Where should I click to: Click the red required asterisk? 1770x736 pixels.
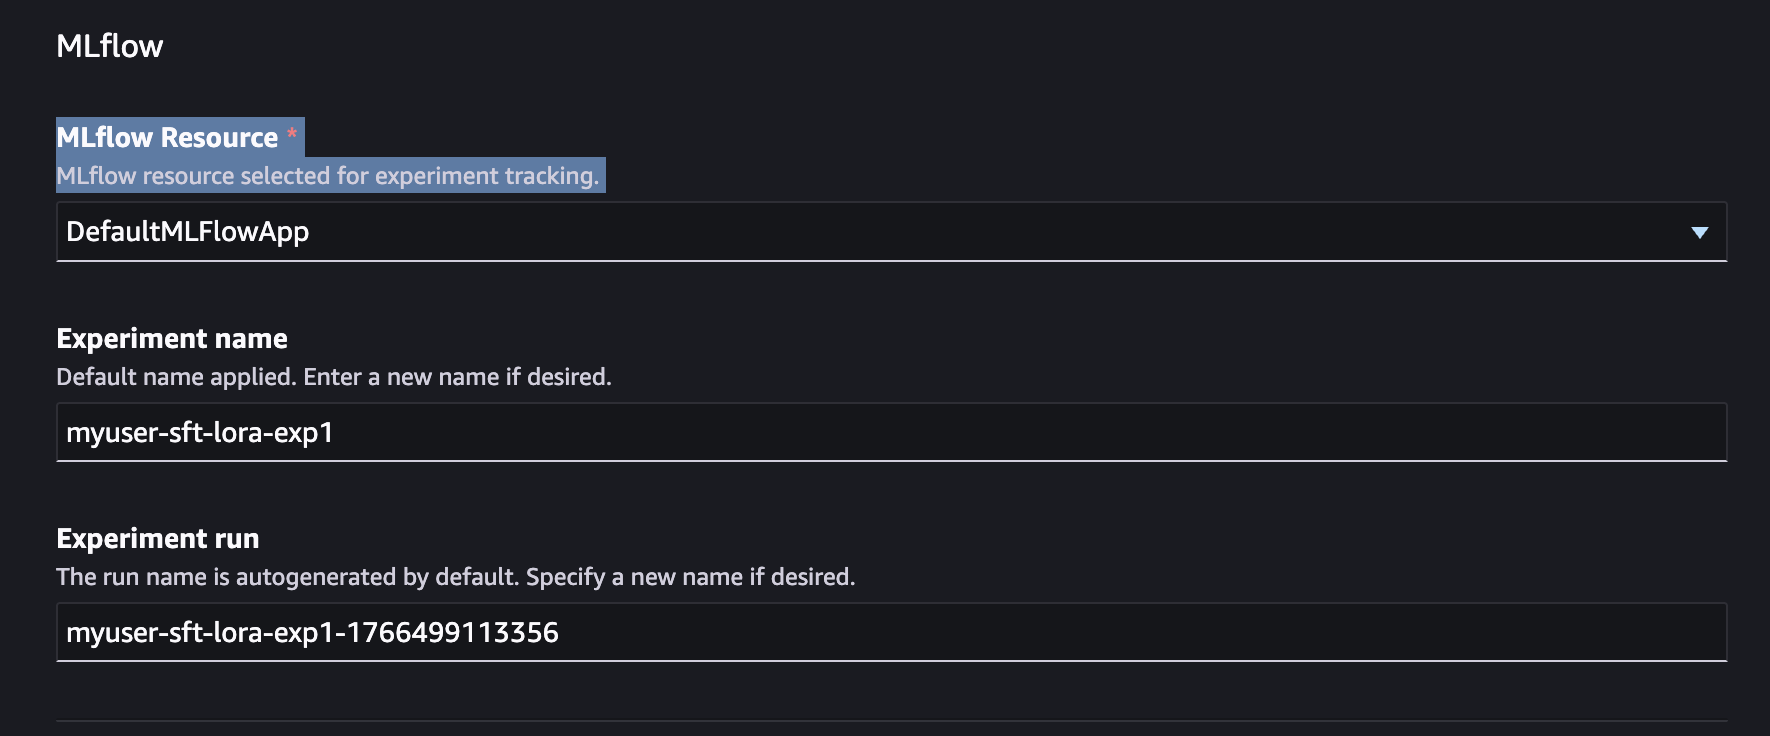(x=291, y=131)
